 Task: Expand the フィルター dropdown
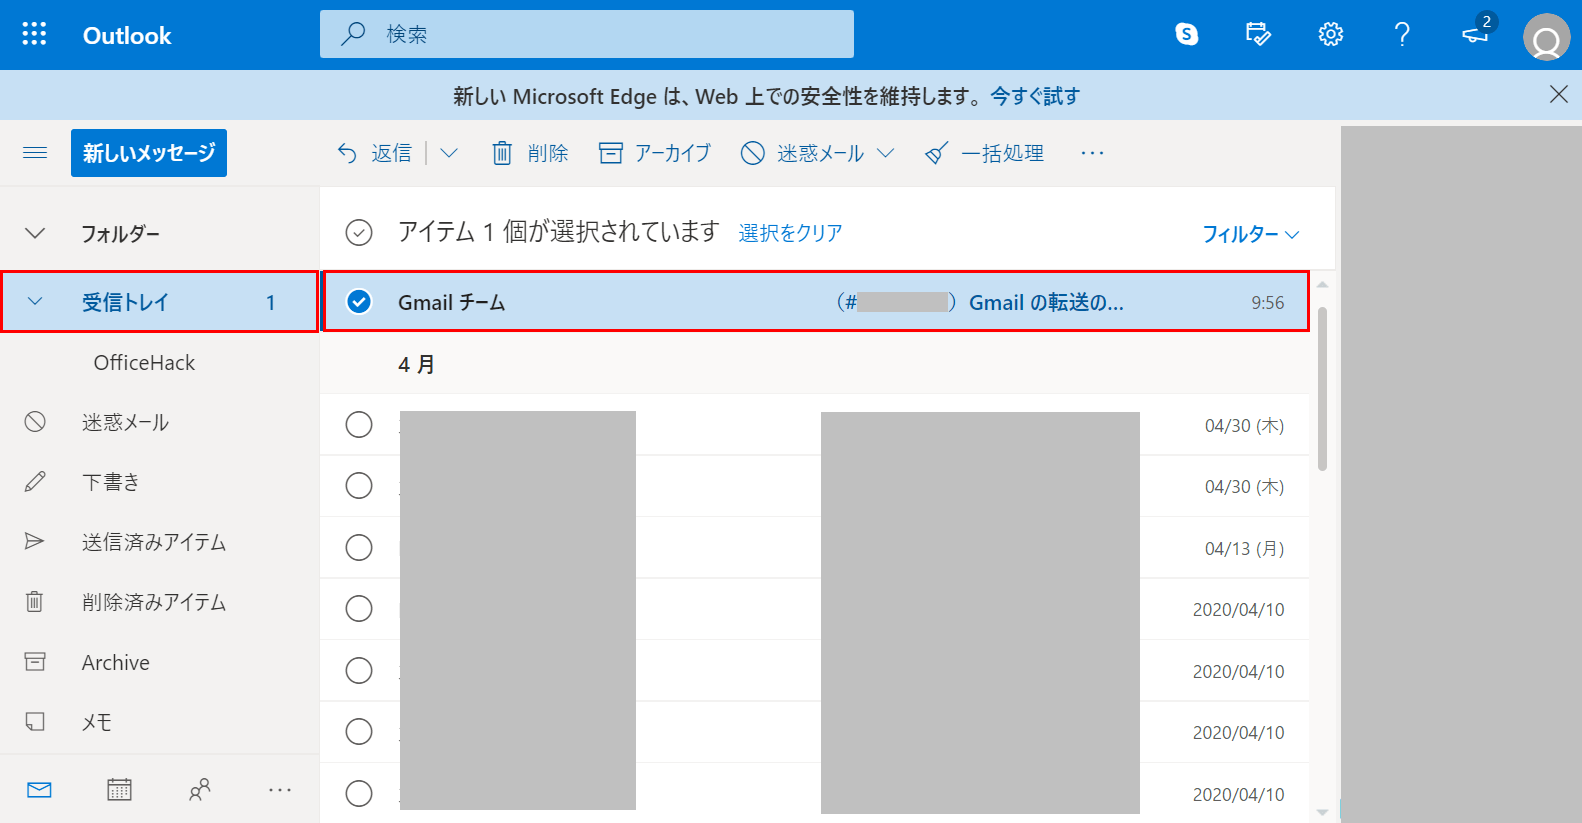(x=1250, y=234)
